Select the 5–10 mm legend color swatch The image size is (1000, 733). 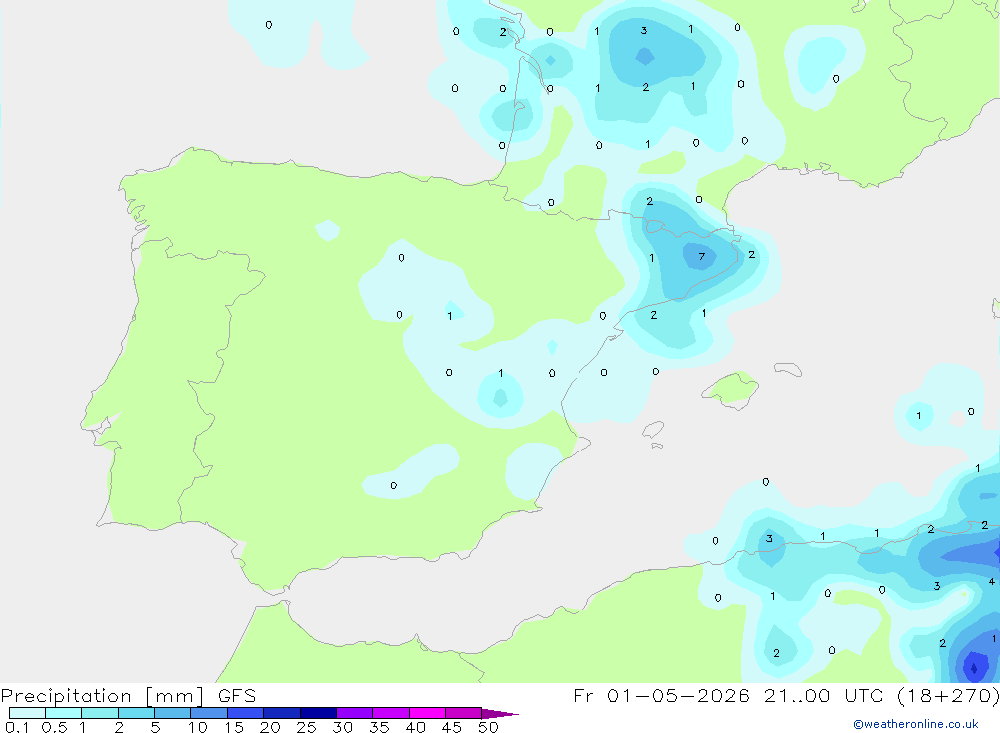click(x=172, y=713)
